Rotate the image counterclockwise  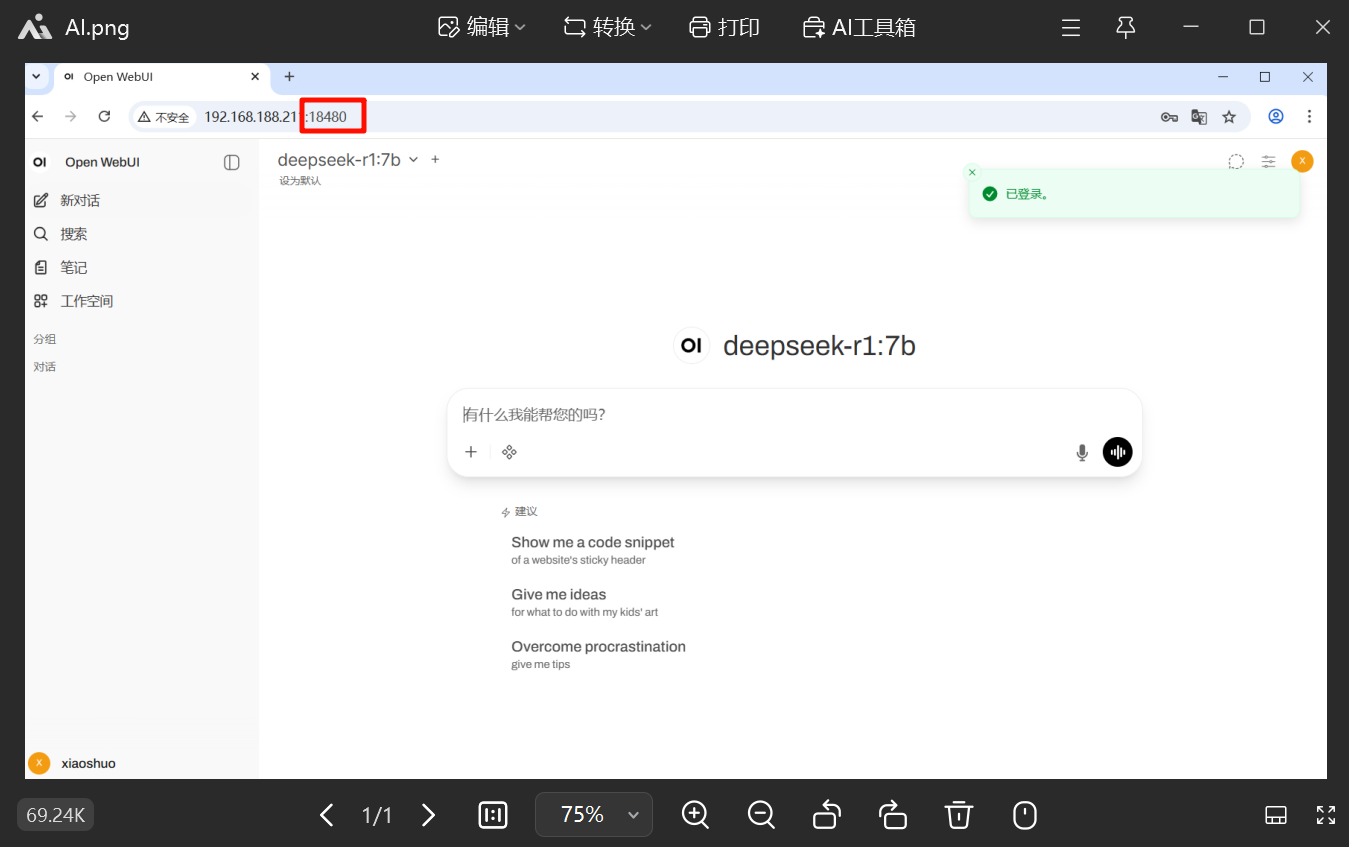tap(827, 815)
